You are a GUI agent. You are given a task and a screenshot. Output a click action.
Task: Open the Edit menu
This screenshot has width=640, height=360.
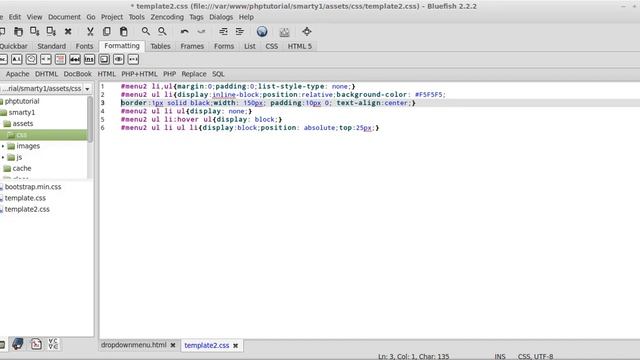(x=15, y=17)
